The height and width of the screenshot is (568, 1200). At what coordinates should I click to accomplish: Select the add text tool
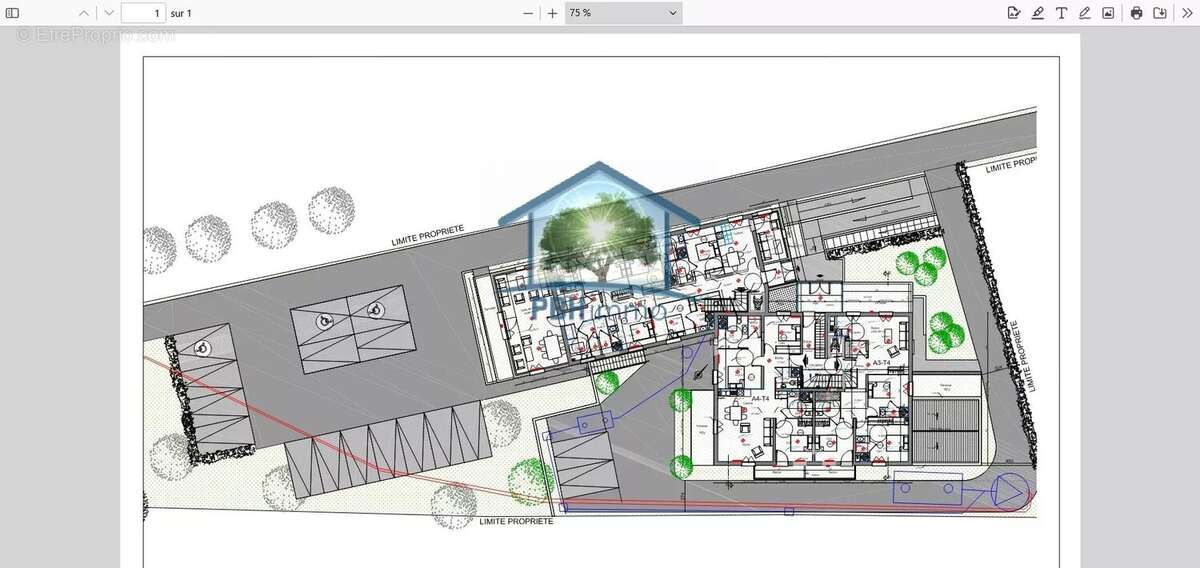[1061, 13]
